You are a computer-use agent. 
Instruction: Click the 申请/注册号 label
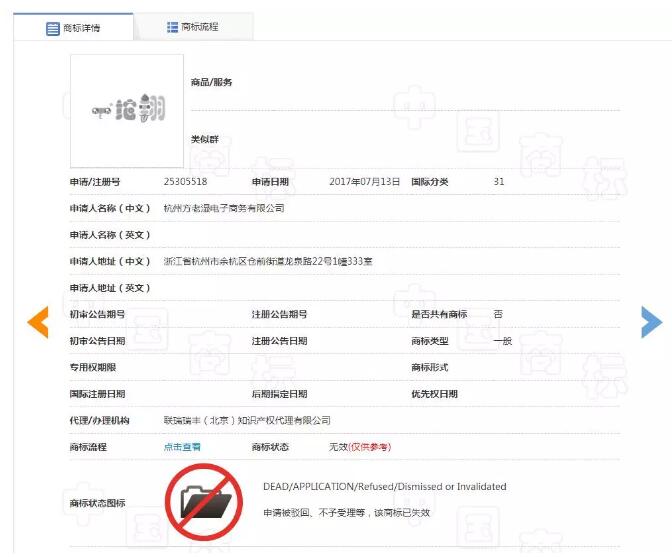[x=95, y=182]
